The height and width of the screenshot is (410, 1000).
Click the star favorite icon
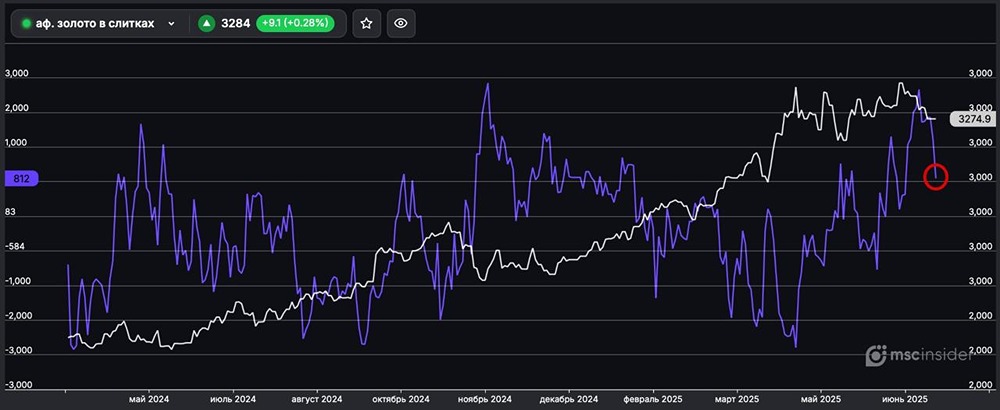click(367, 24)
